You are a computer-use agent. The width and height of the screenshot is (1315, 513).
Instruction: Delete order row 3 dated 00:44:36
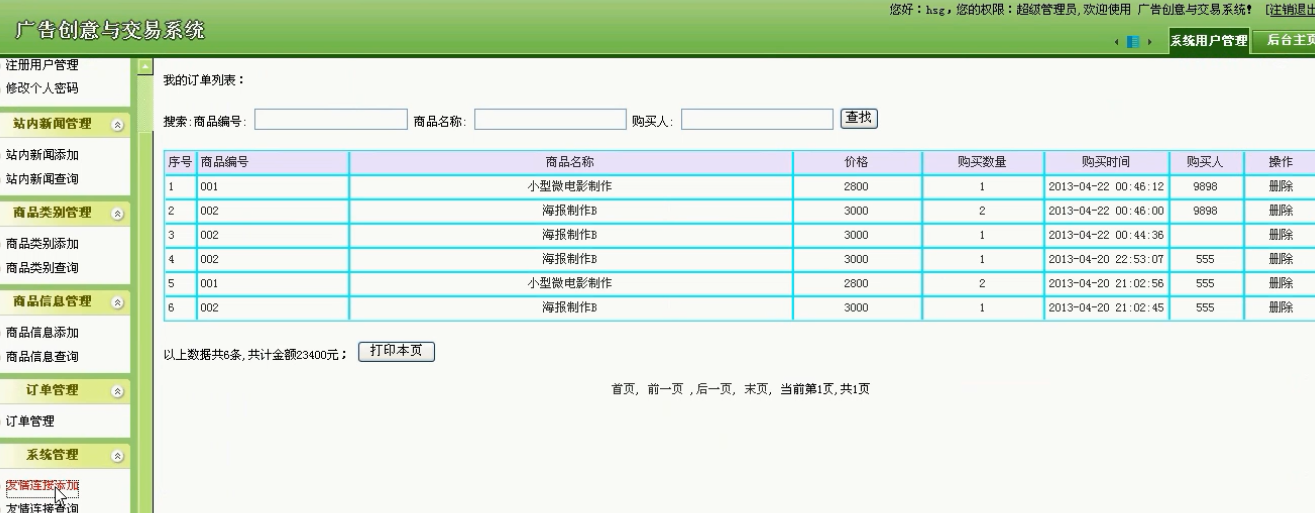click(x=1280, y=235)
